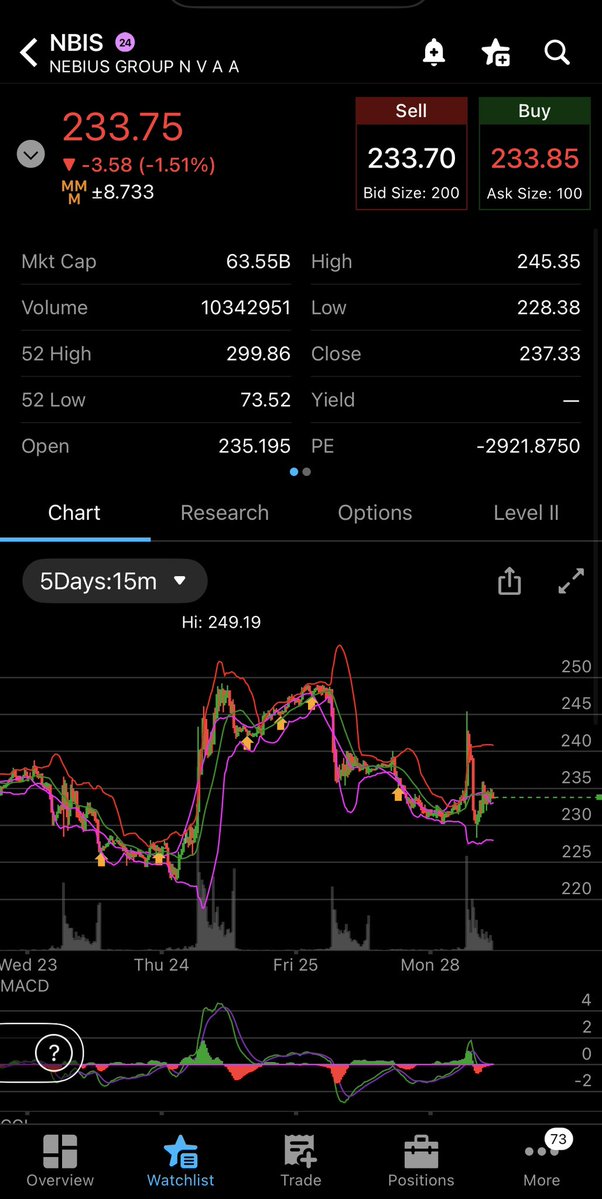Tap the Ask Size: 100 text

pyautogui.click(x=535, y=193)
